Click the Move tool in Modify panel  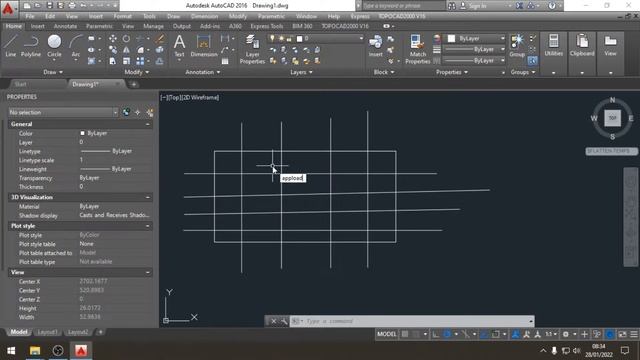(113, 38)
